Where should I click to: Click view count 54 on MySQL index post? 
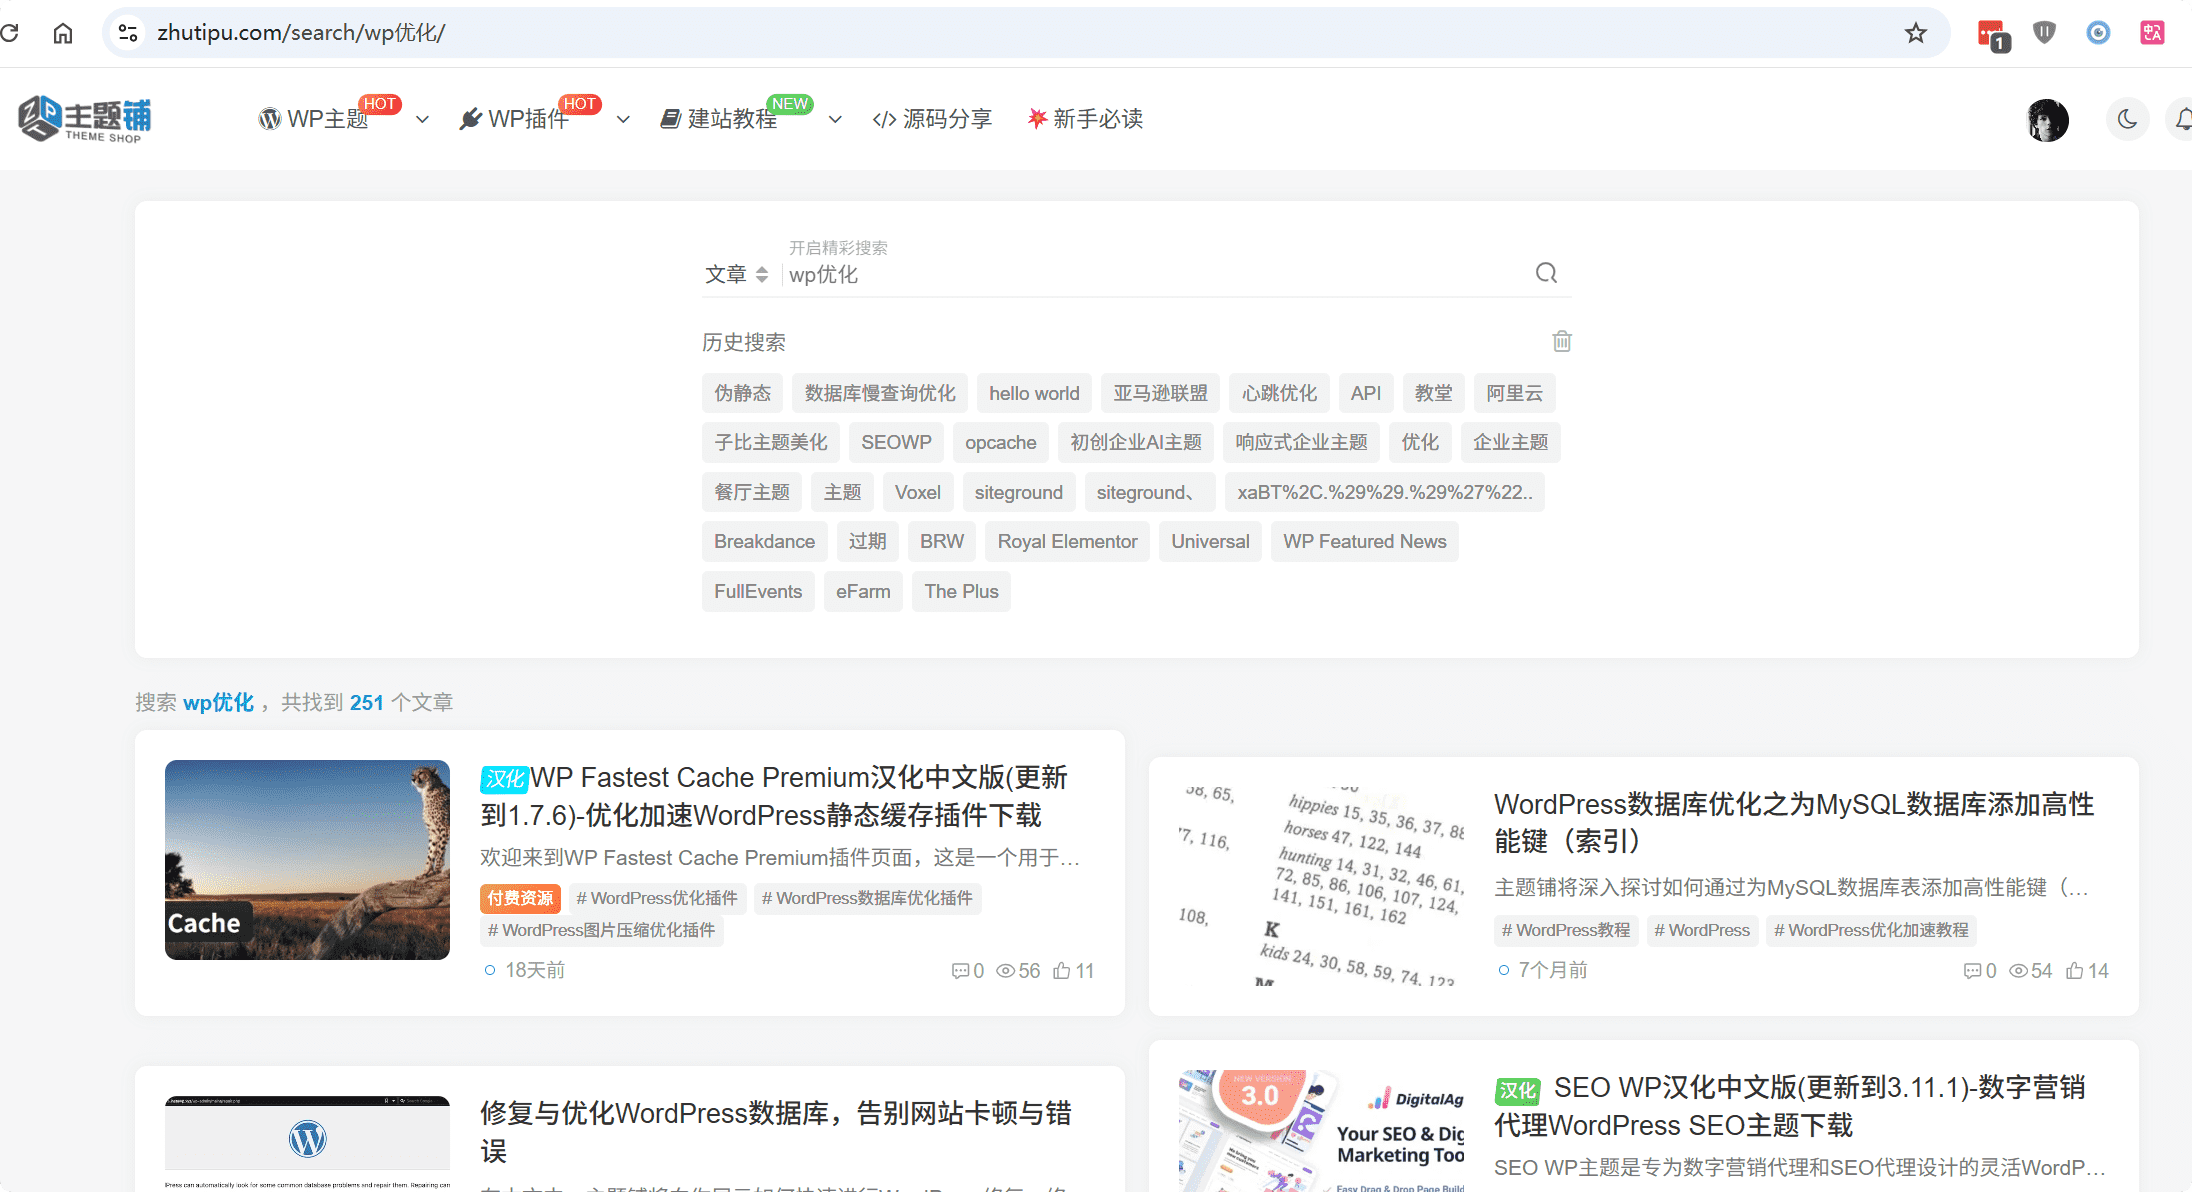click(2030, 971)
